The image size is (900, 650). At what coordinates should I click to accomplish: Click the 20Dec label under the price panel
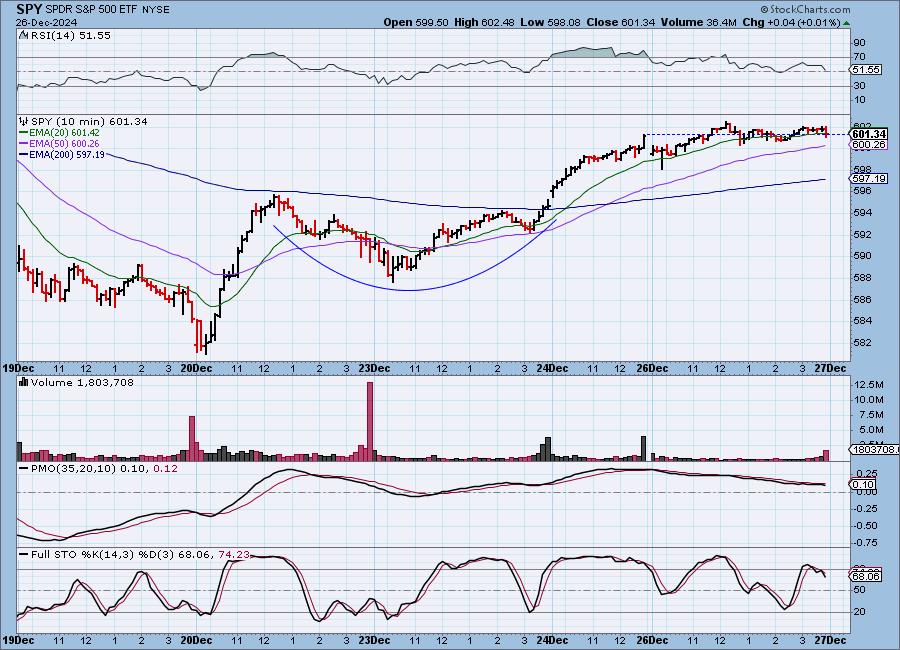[x=196, y=368]
